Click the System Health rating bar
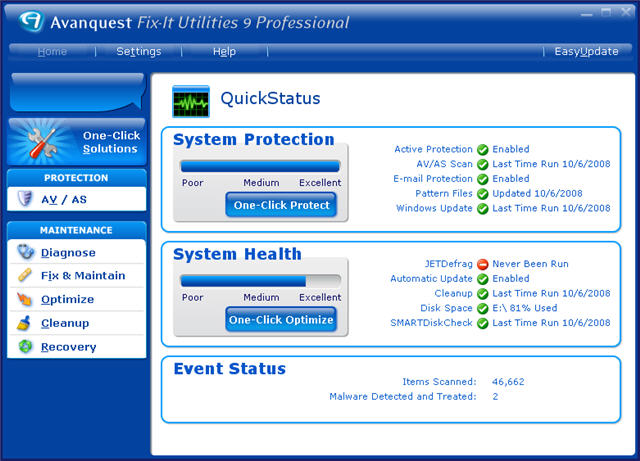The image size is (640, 461). pos(260,281)
